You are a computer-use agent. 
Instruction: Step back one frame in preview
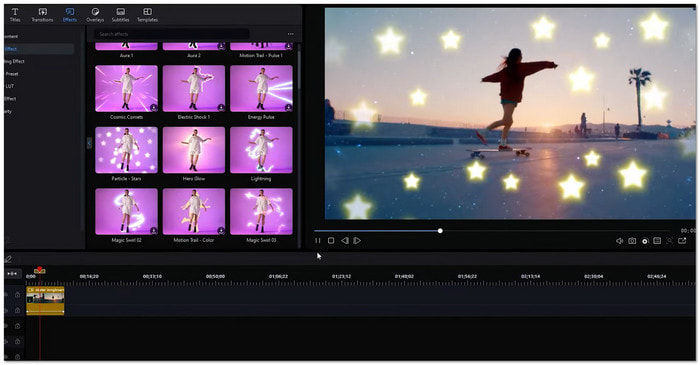[x=345, y=241]
